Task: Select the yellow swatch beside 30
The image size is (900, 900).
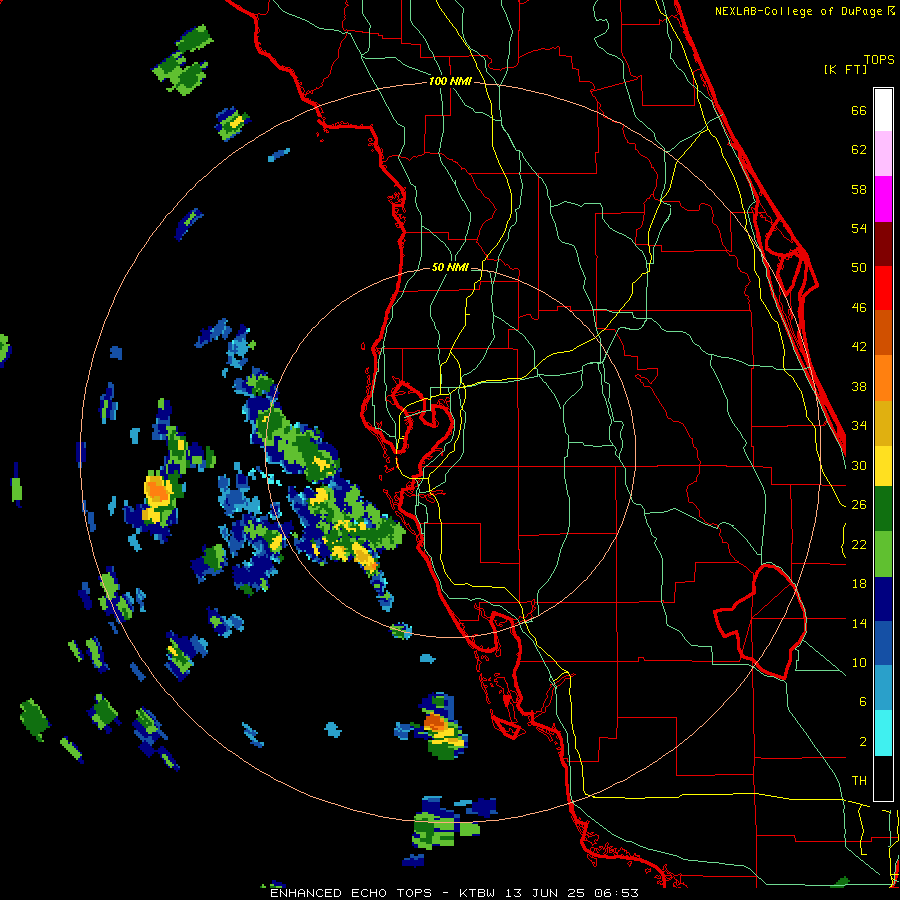Action: coord(883,466)
